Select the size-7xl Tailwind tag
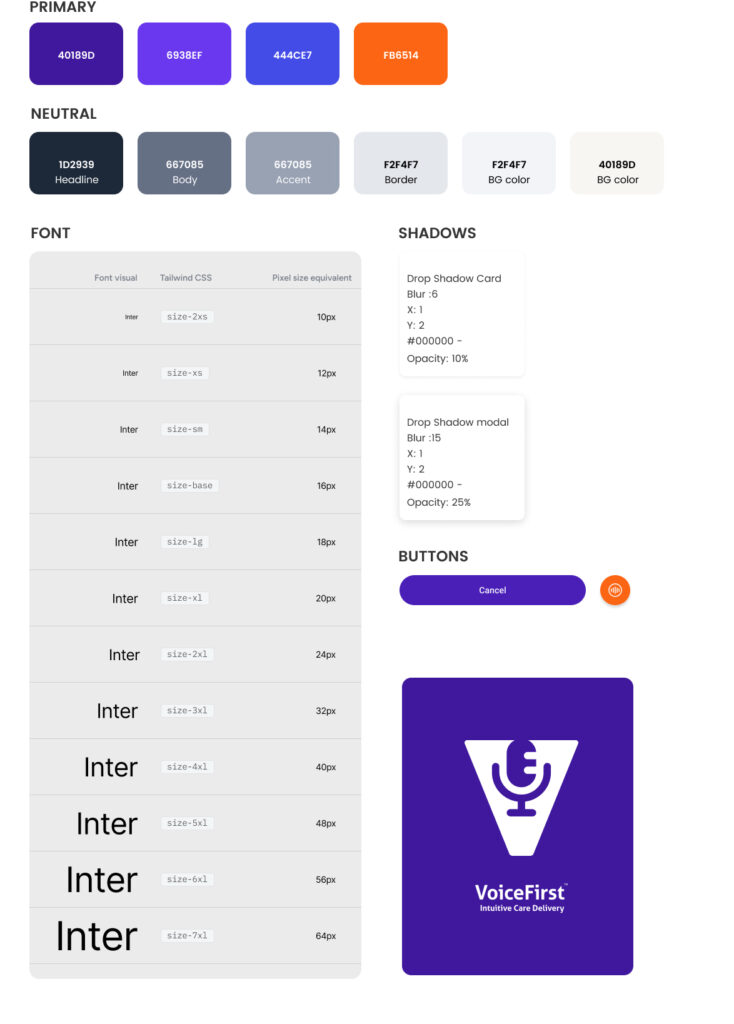 [187, 936]
